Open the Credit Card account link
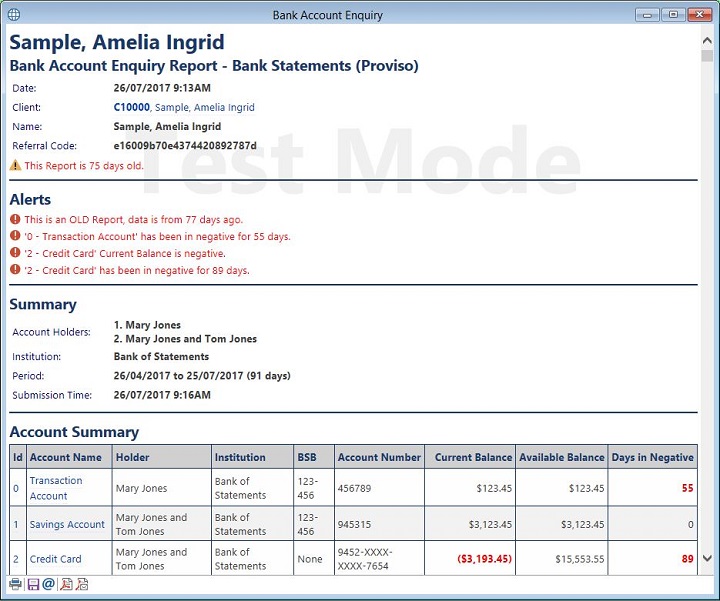The height and width of the screenshot is (601, 720). (56, 559)
